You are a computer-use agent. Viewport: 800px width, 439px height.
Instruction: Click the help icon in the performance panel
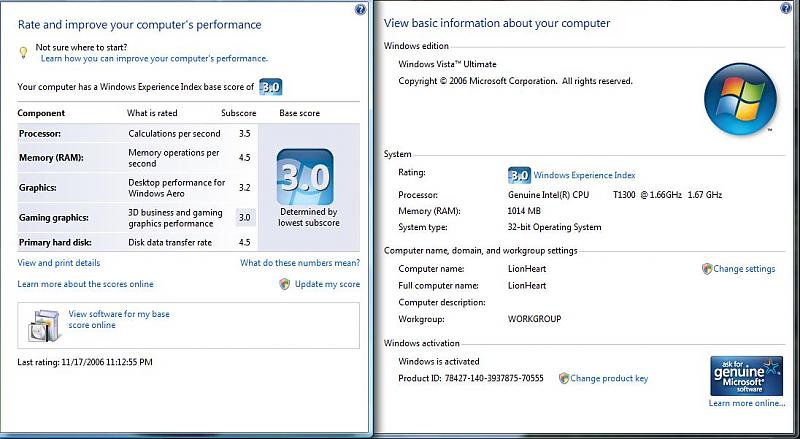(x=361, y=9)
